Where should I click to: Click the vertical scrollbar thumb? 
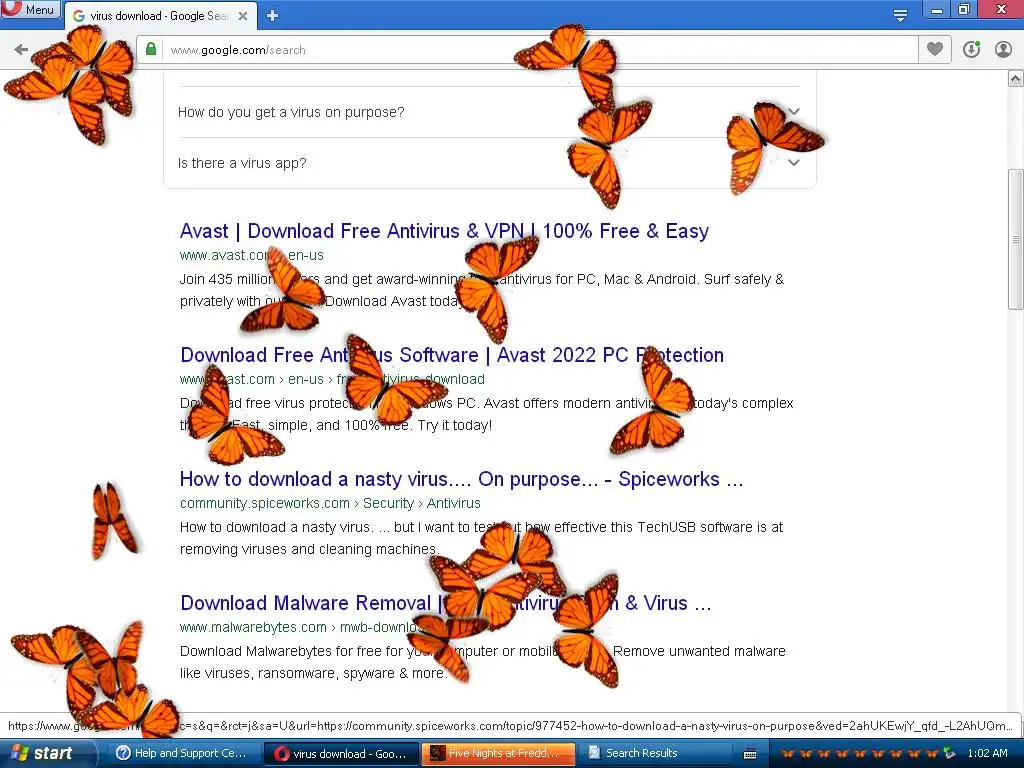(1016, 240)
